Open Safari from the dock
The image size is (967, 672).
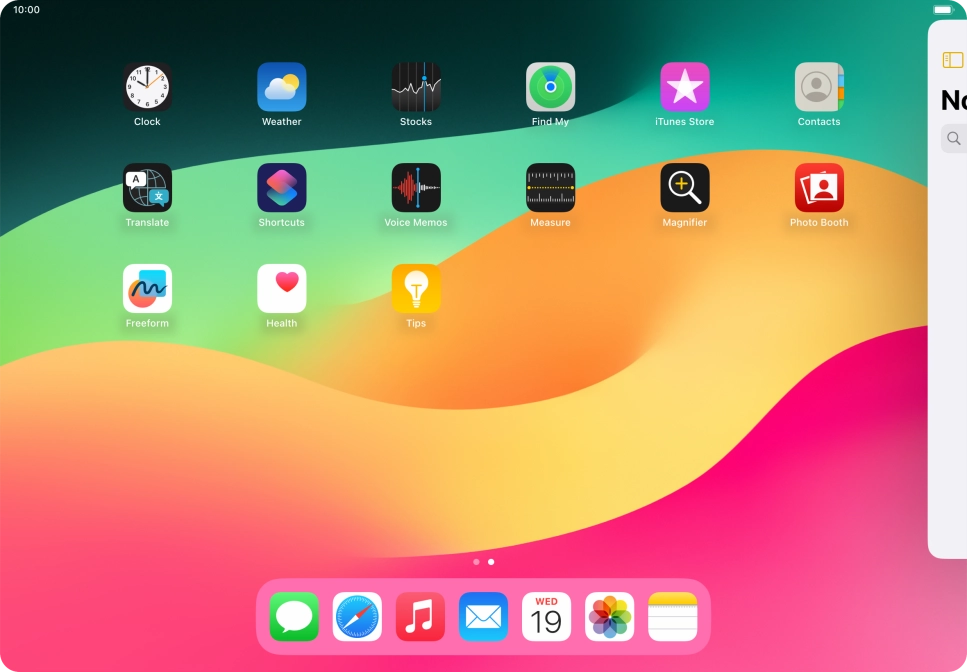click(357, 617)
